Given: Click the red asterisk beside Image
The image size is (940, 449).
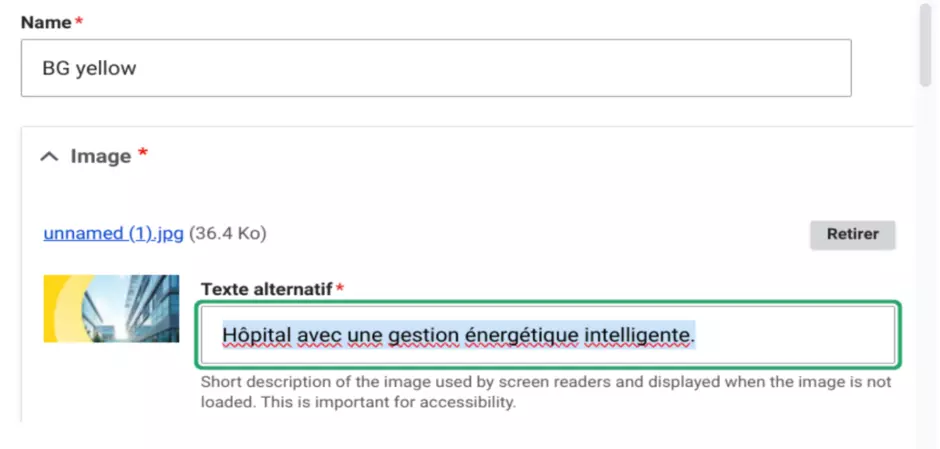Looking at the screenshot, I should tap(143, 154).
